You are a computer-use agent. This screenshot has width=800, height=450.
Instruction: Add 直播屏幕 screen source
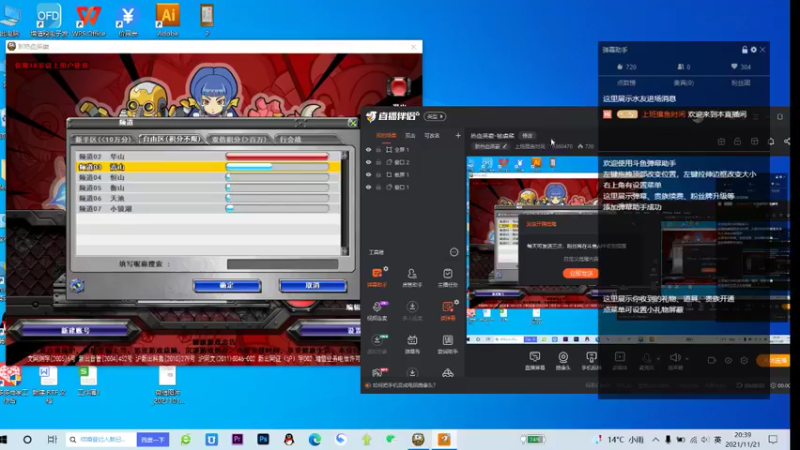pyautogui.click(x=535, y=360)
